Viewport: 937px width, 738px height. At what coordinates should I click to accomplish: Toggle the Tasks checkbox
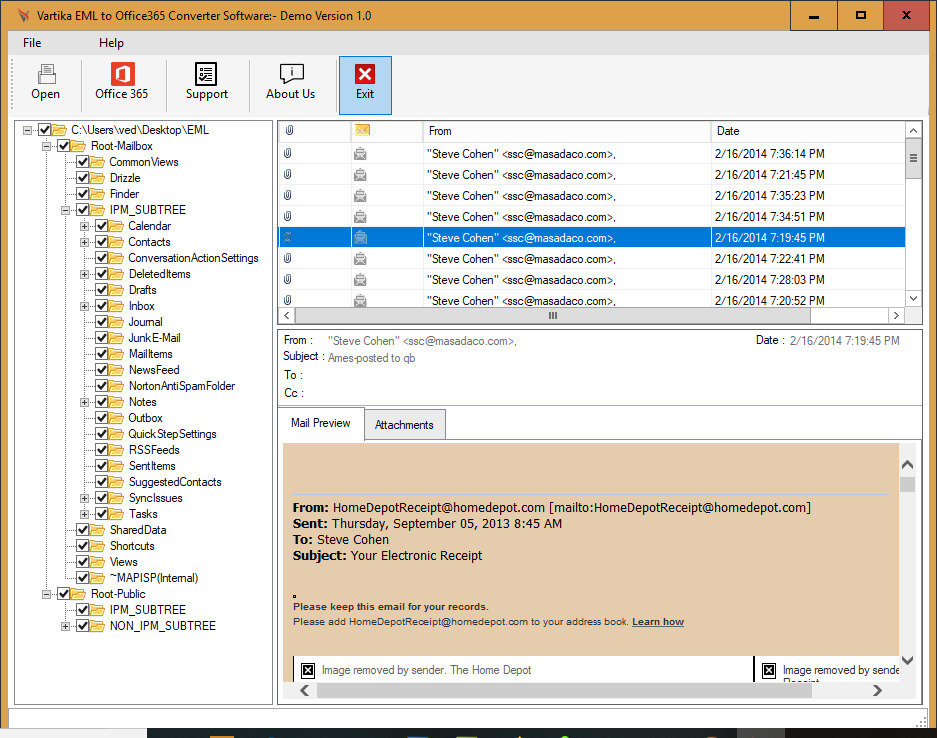102,514
